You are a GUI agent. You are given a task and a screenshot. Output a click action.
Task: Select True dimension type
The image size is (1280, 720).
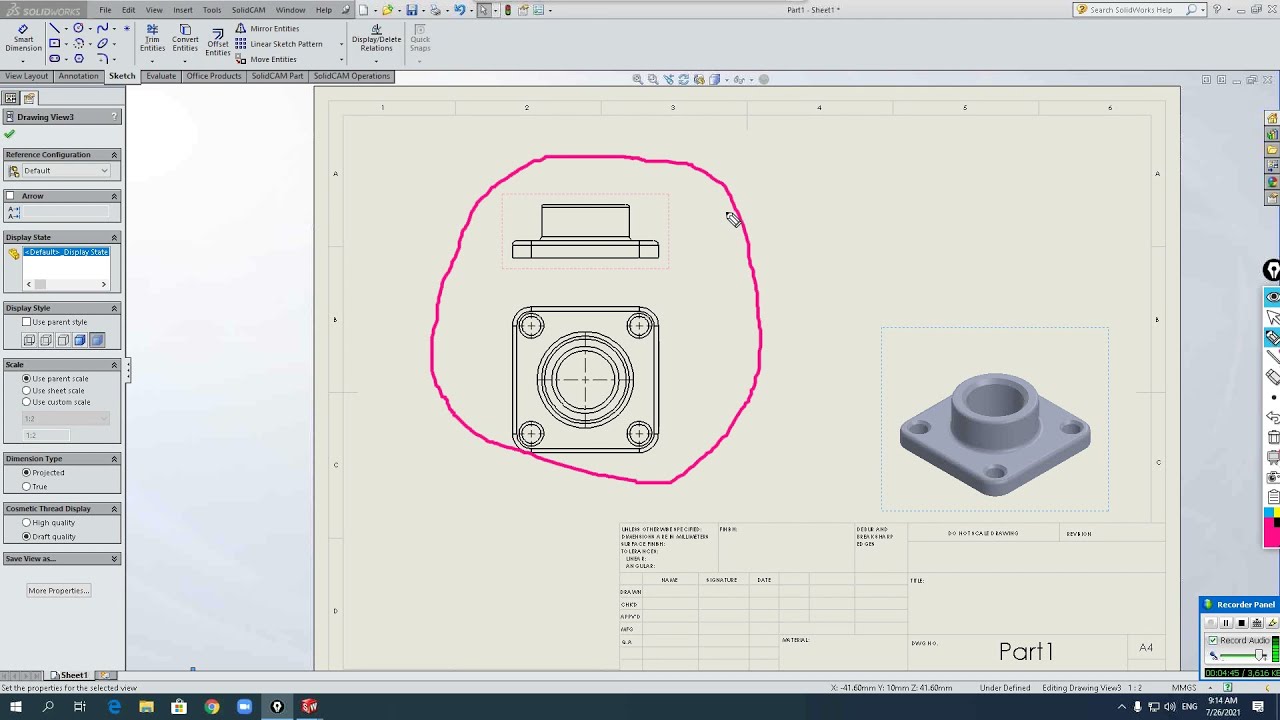(27, 487)
